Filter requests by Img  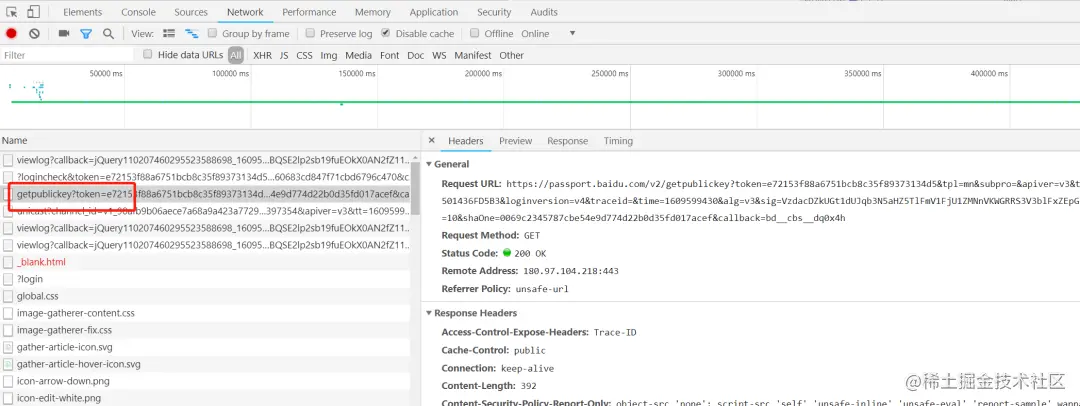pyautogui.click(x=329, y=55)
